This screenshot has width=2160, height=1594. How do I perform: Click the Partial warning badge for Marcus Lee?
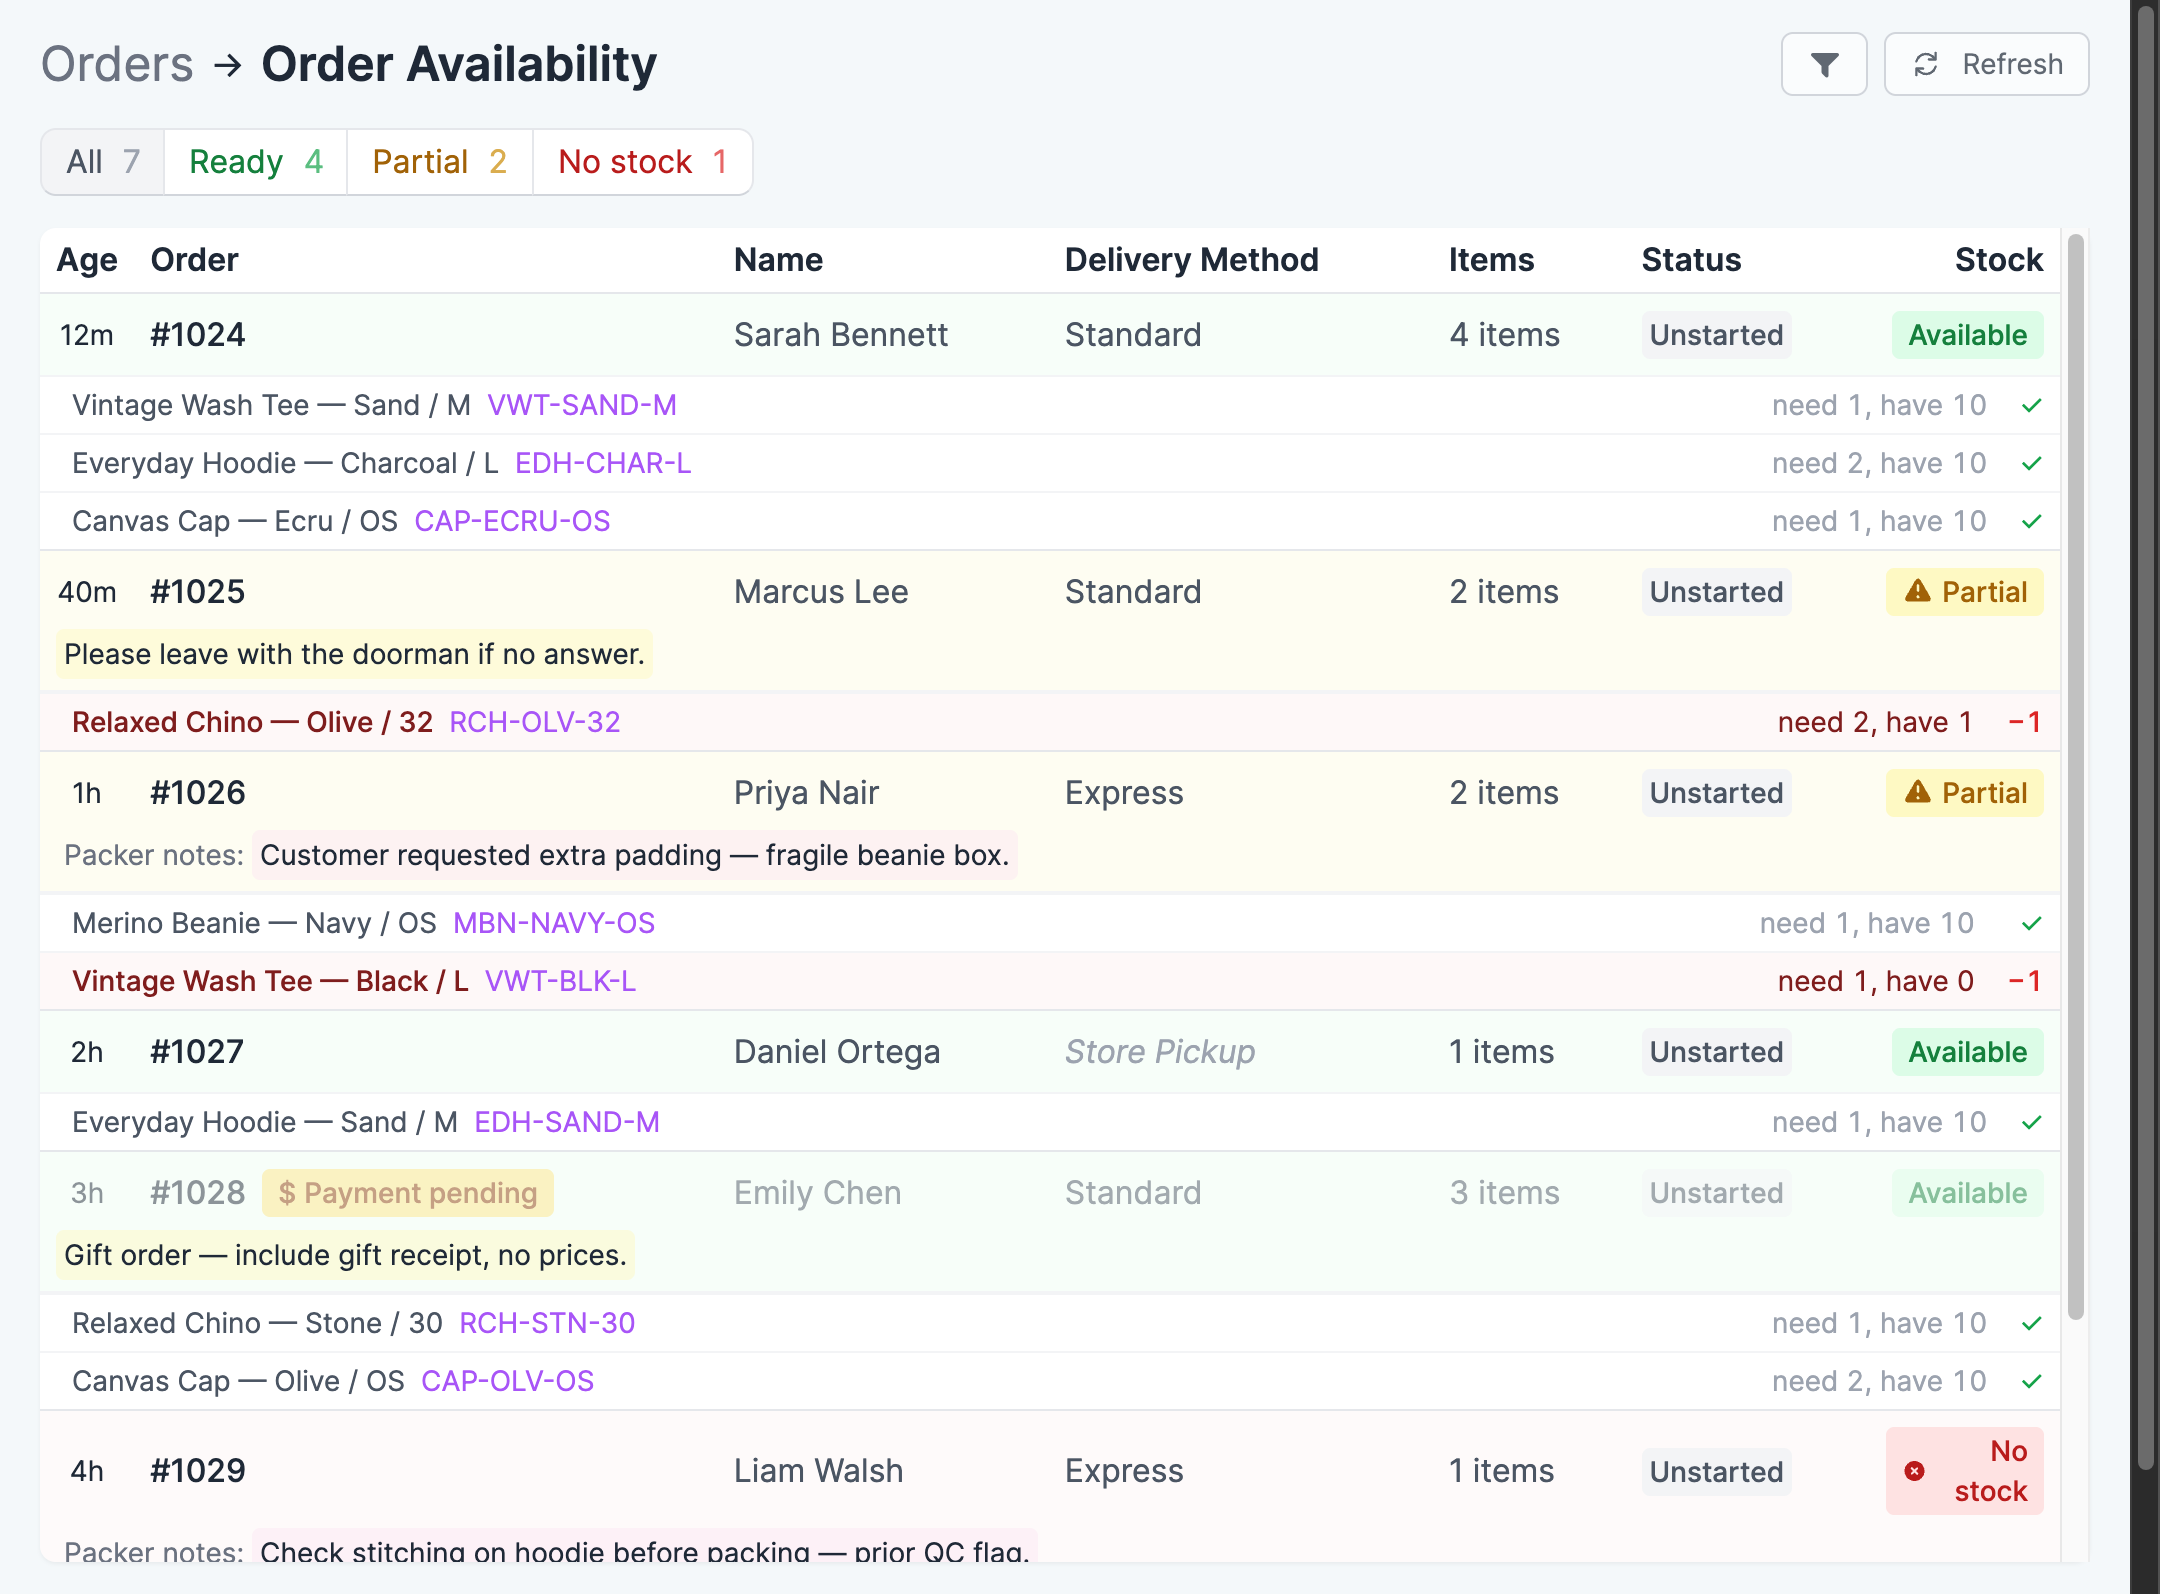1964,592
